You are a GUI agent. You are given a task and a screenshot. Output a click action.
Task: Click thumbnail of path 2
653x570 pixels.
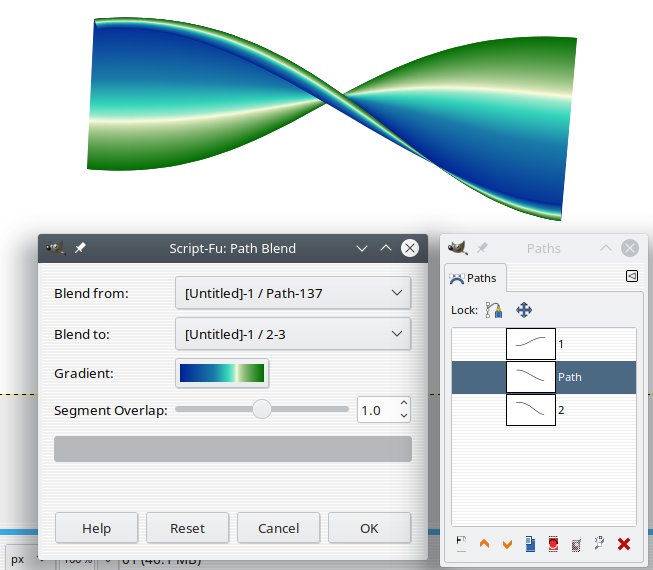(531, 410)
